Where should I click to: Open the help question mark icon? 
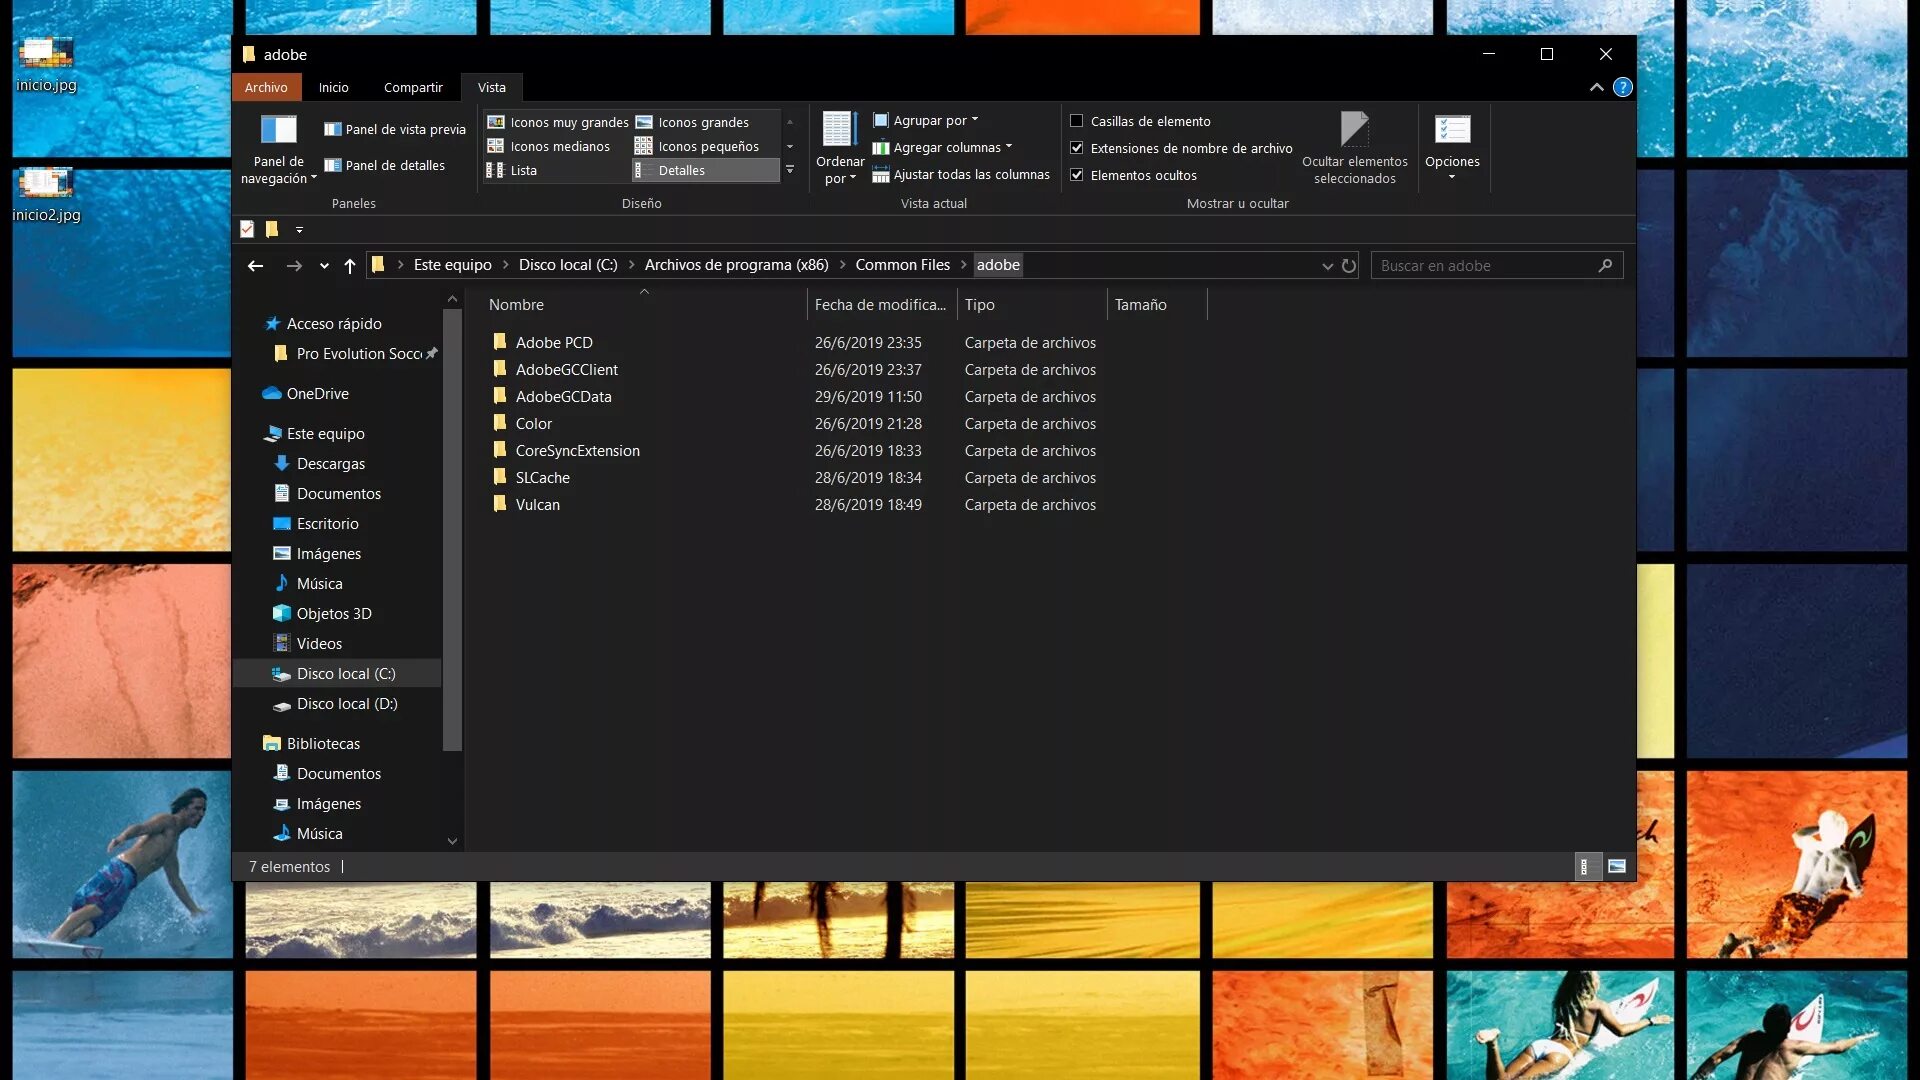click(x=1623, y=88)
